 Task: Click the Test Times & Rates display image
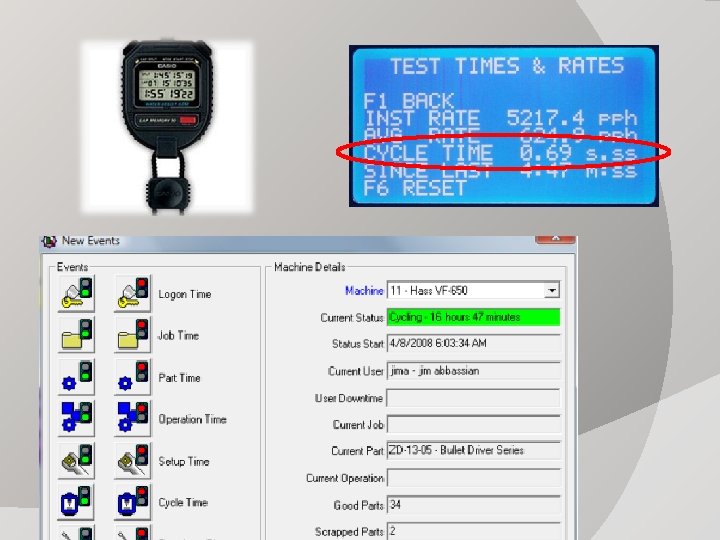[x=504, y=126]
